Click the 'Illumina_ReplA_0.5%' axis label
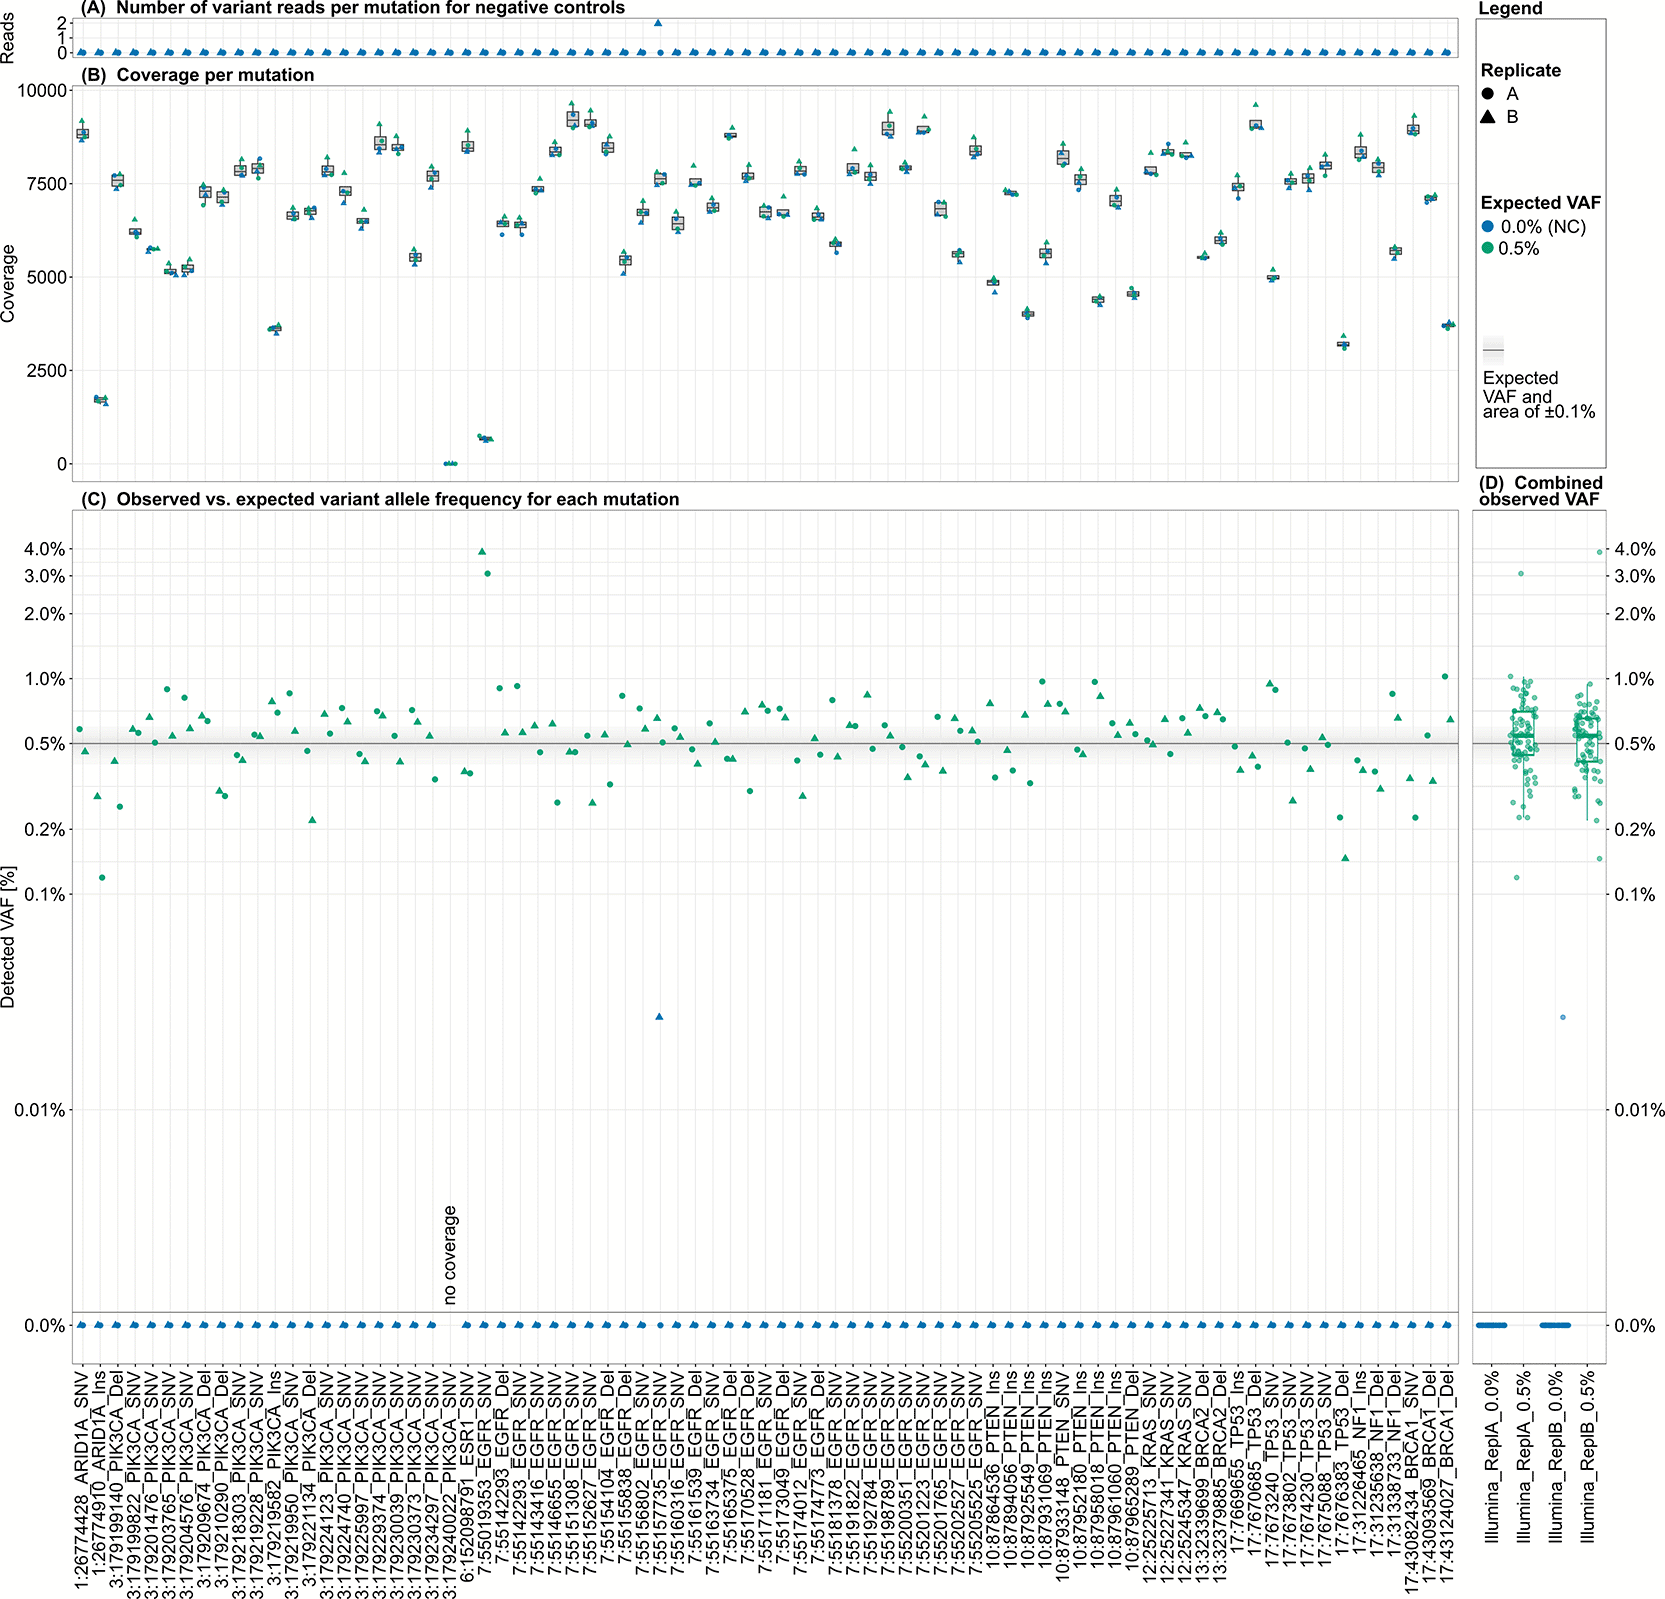The height and width of the screenshot is (1599, 1665). (x=1524, y=1457)
